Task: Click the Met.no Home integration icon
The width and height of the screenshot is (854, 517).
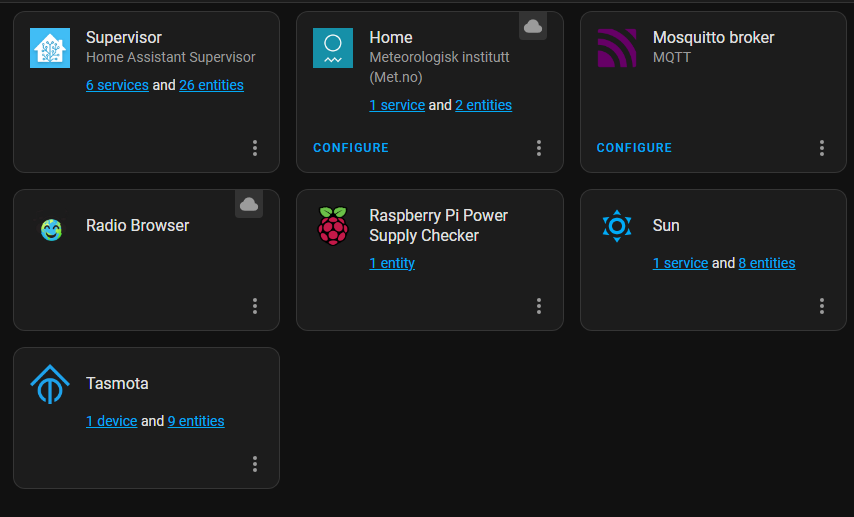Action: pyautogui.click(x=333, y=48)
